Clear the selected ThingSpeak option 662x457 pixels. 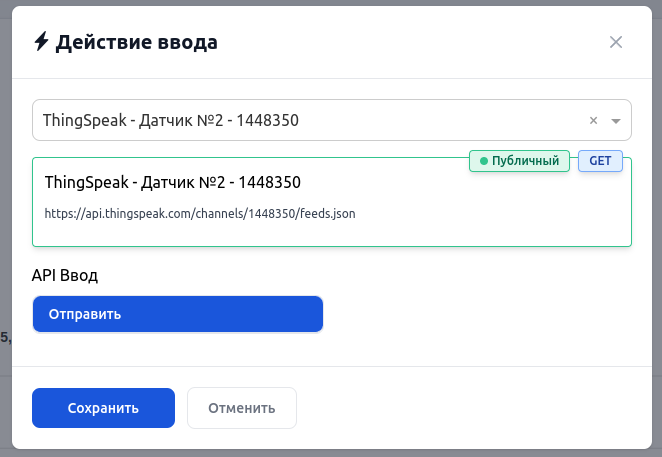pyautogui.click(x=593, y=121)
